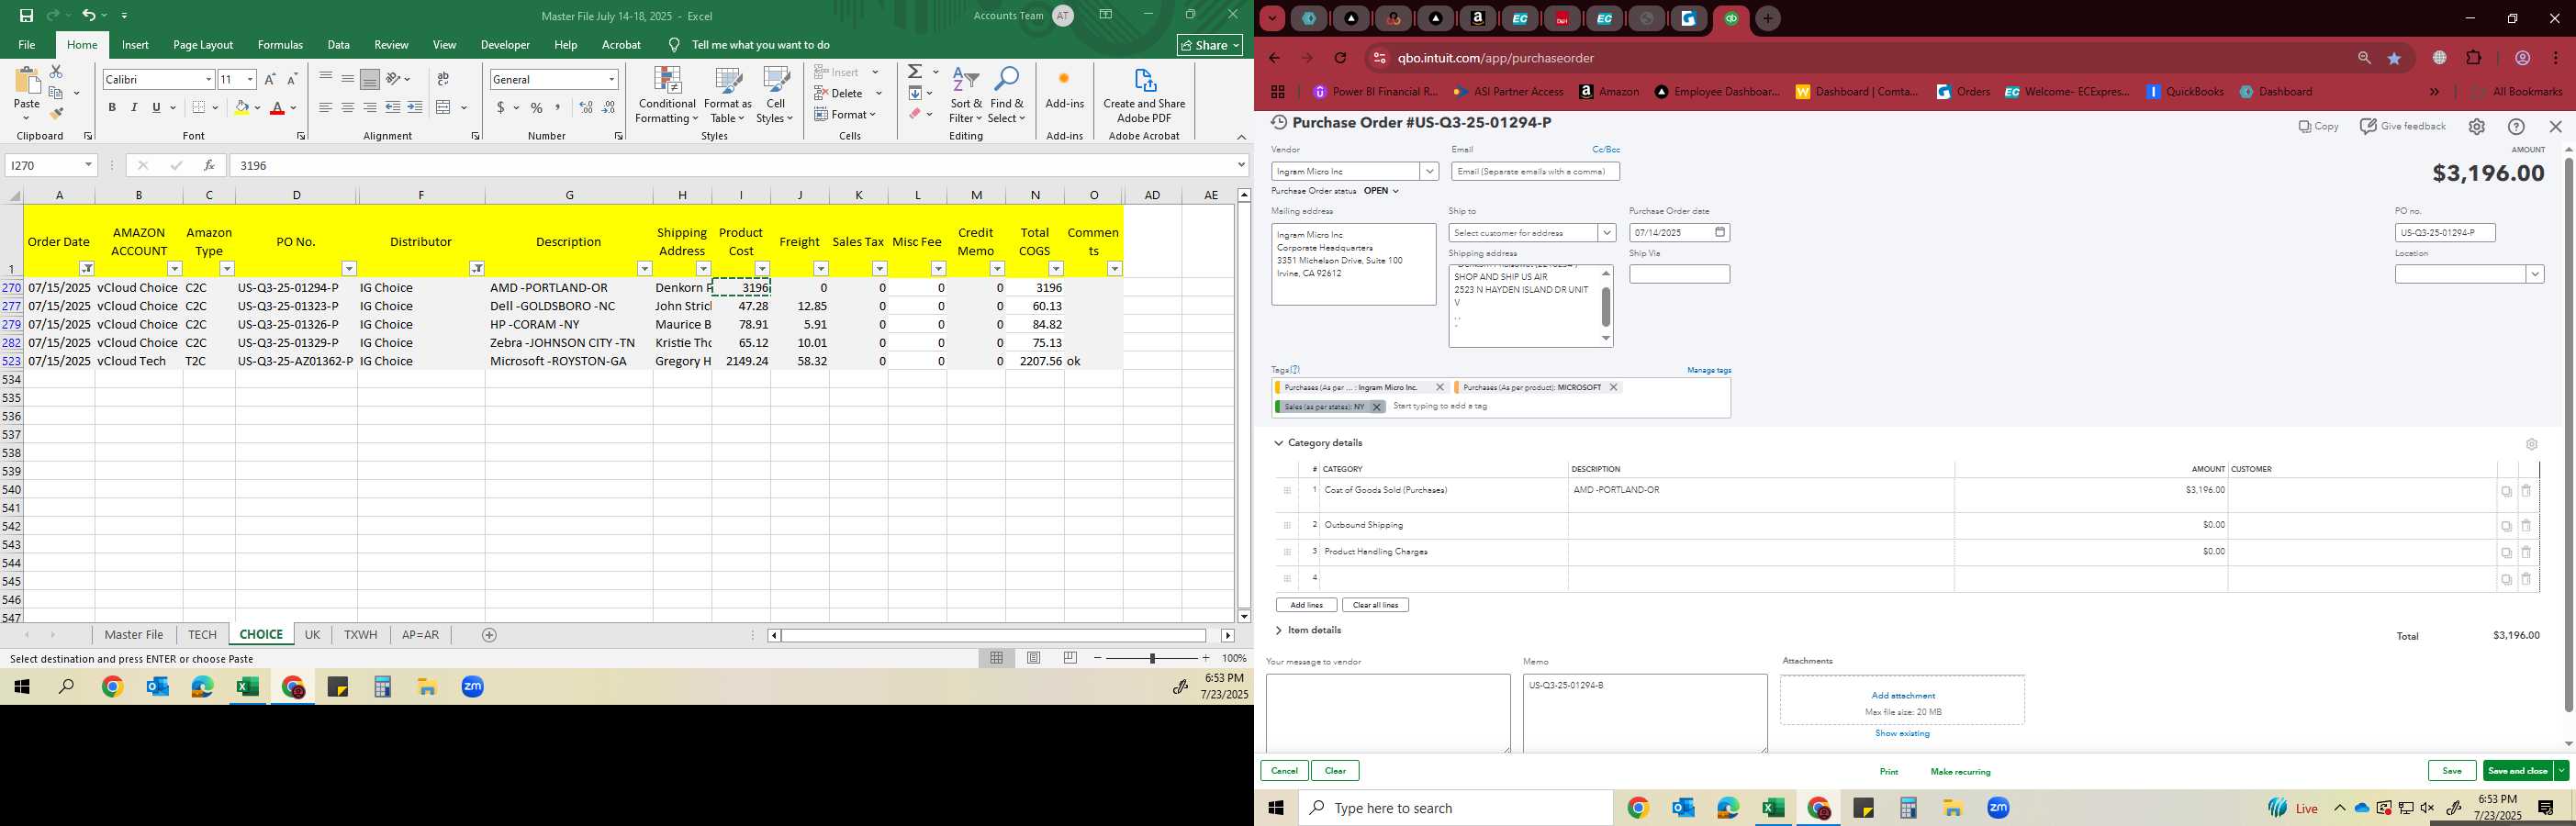
Task: Toggle Bold formatting in Excel ribbon
Action: (112, 108)
